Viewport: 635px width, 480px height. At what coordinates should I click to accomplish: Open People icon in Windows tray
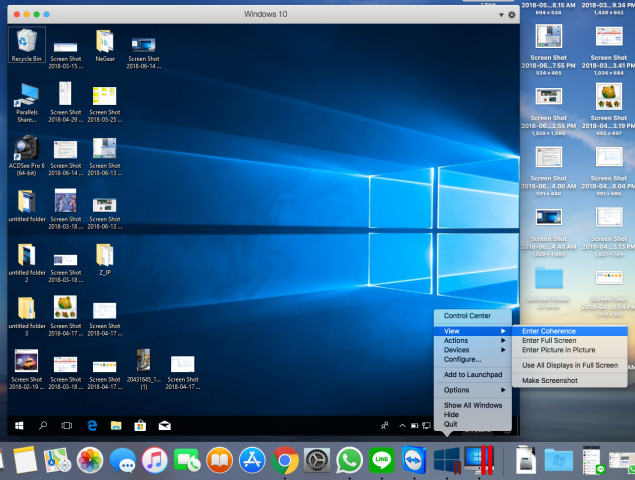(x=385, y=425)
